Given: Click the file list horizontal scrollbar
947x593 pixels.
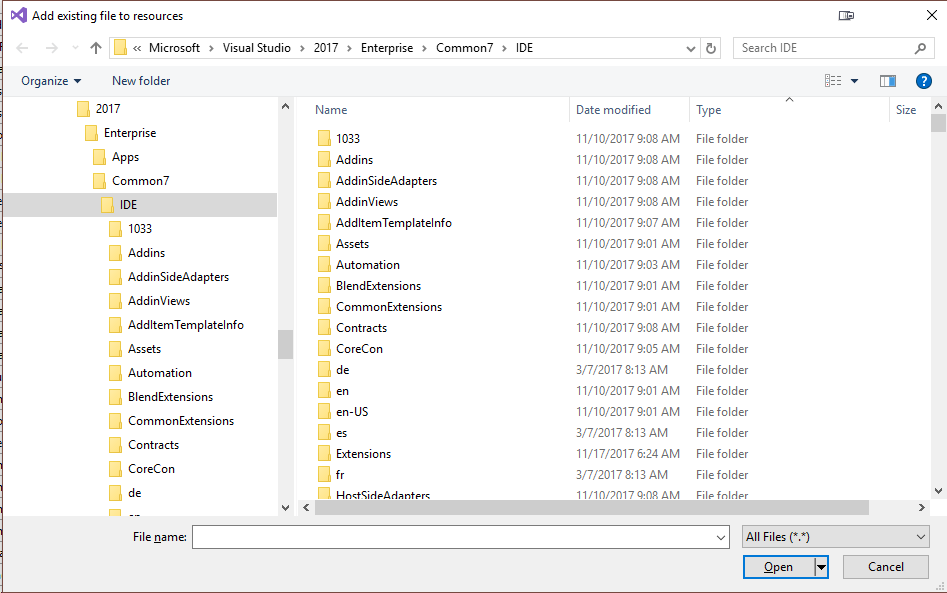Looking at the screenshot, I should click(591, 508).
